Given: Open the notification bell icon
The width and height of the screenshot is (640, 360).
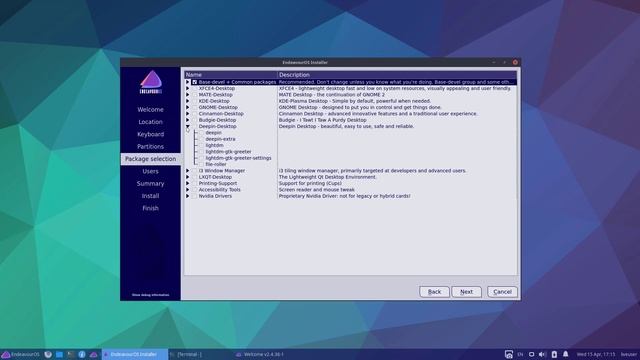Looking at the screenshot, I should 566,354.
